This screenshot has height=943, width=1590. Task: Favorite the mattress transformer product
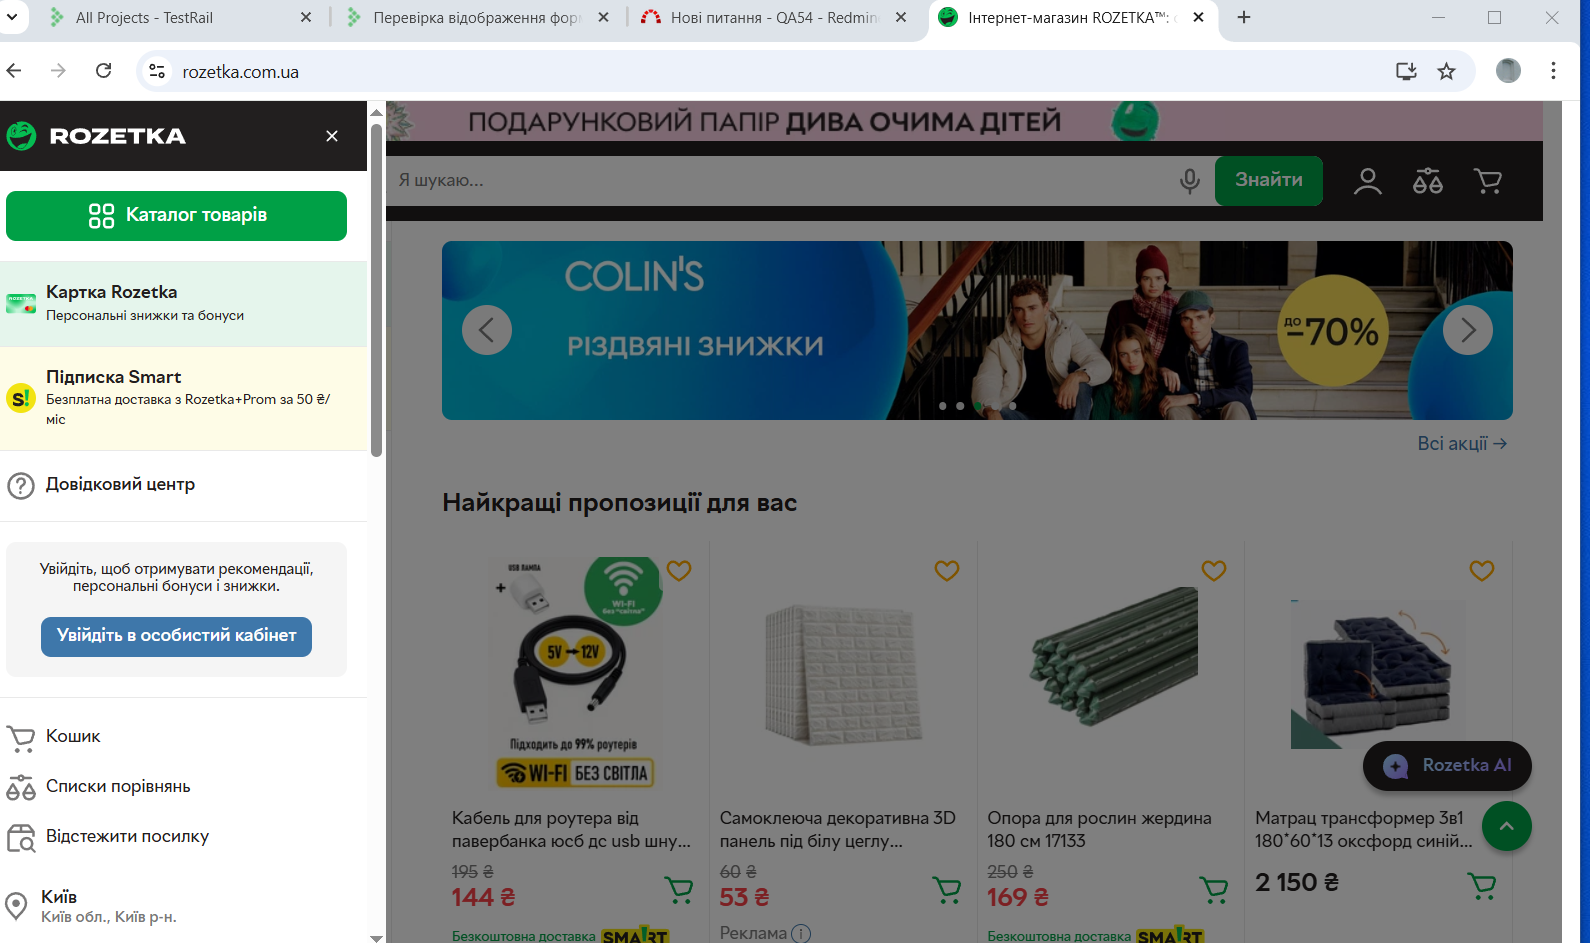[1481, 571]
